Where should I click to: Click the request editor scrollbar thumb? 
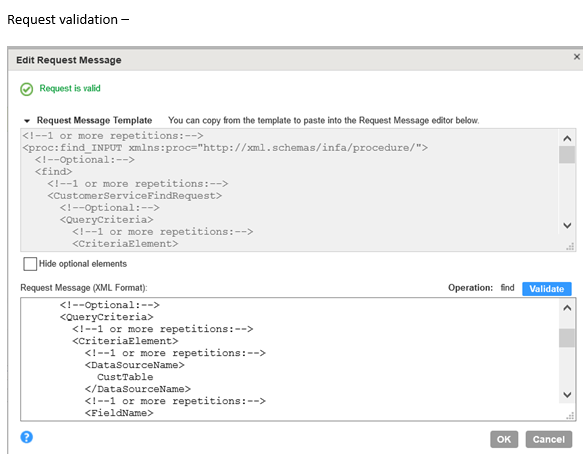coord(567,338)
